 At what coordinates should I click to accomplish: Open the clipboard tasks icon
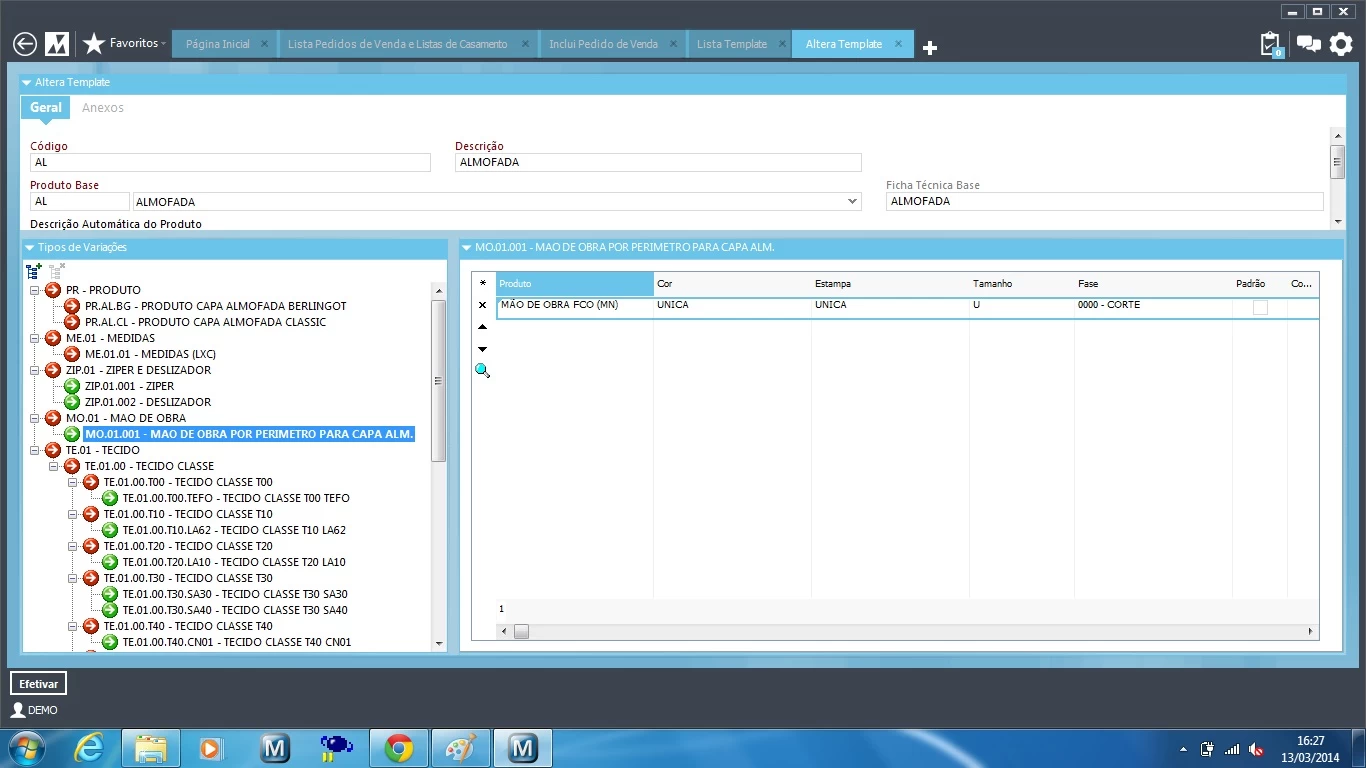[x=1270, y=45]
